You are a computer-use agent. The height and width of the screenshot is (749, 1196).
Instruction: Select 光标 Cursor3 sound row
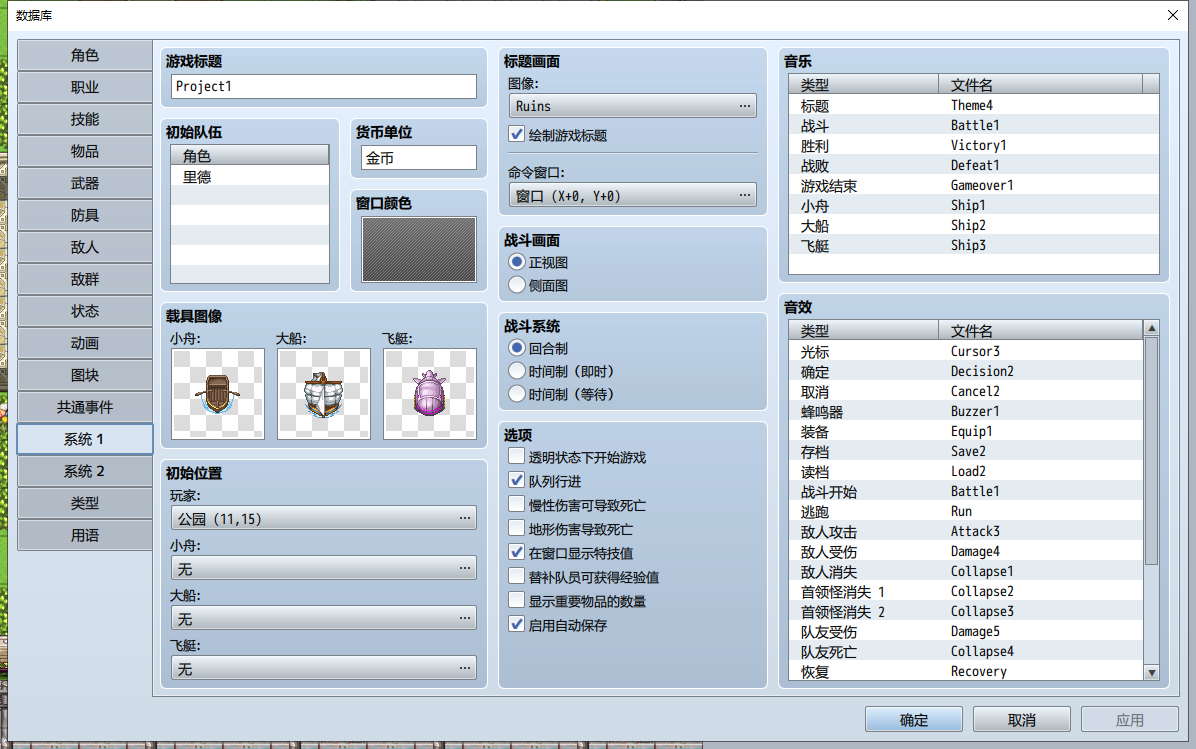(966, 352)
